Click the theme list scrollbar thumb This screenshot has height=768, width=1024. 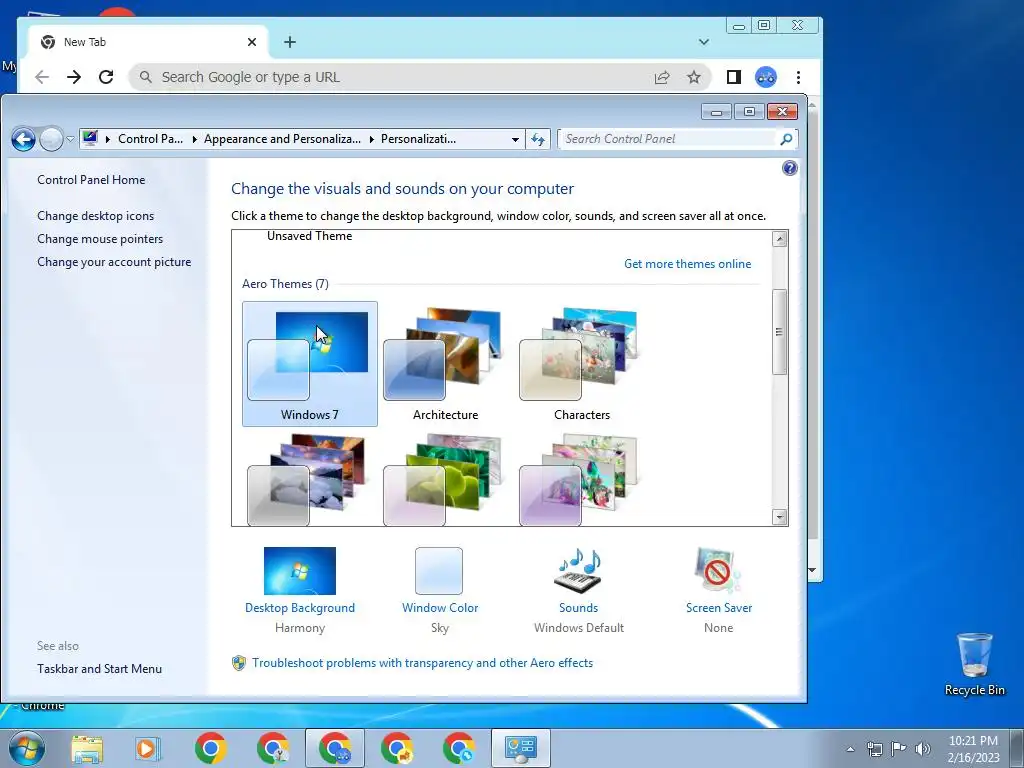point(779,332)
